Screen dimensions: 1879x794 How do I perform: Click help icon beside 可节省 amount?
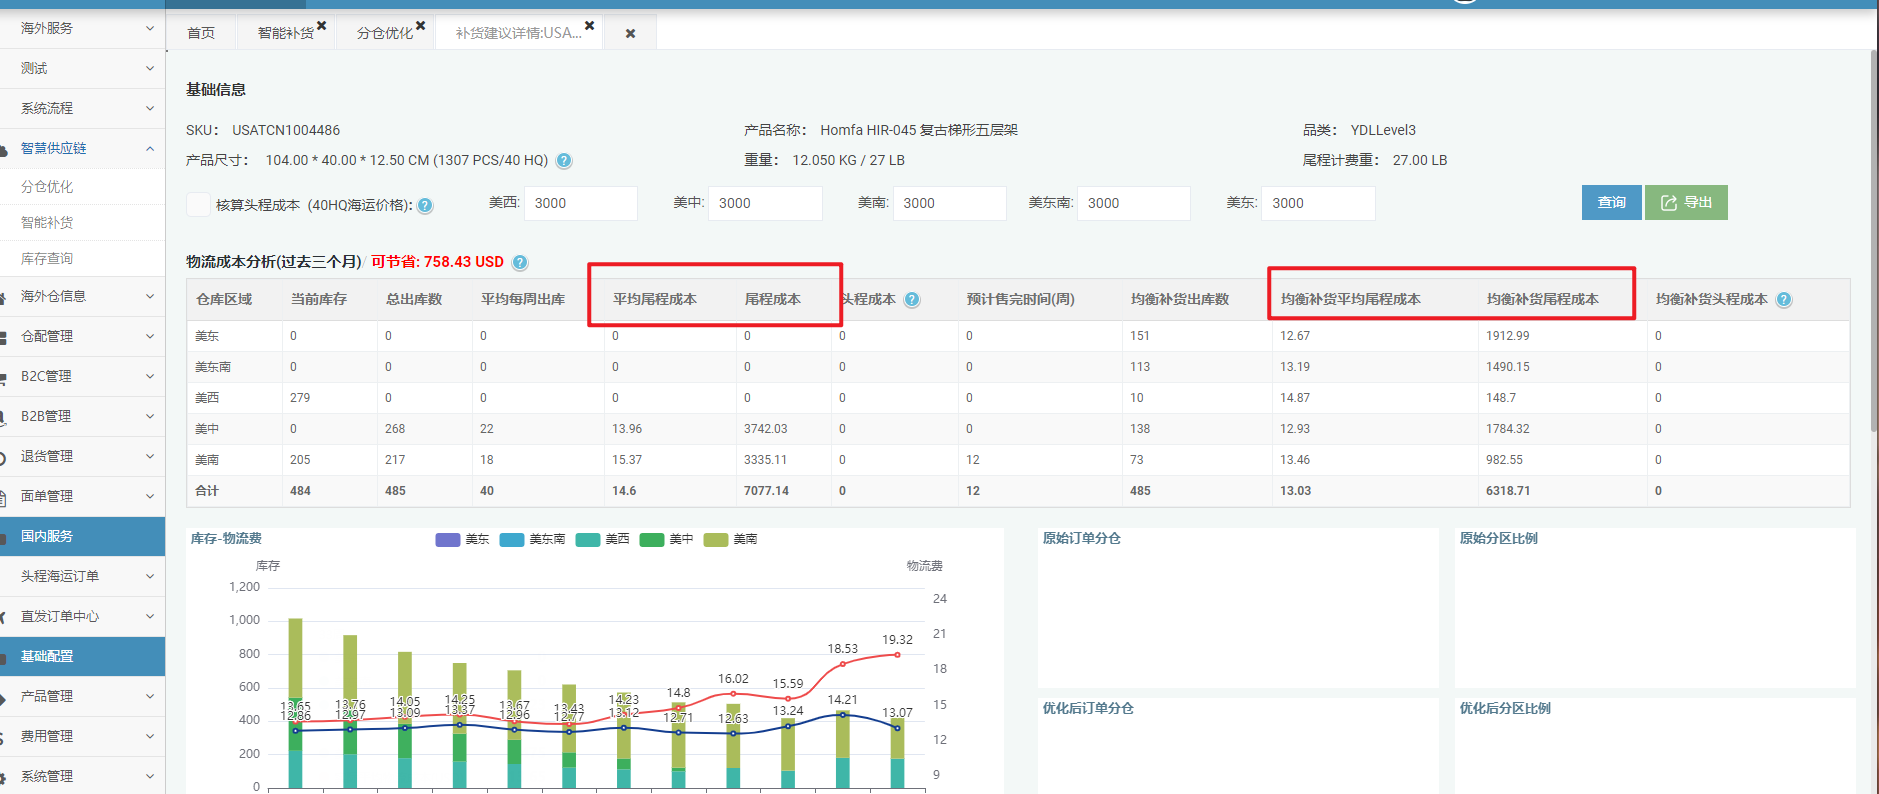click(520, 263)
